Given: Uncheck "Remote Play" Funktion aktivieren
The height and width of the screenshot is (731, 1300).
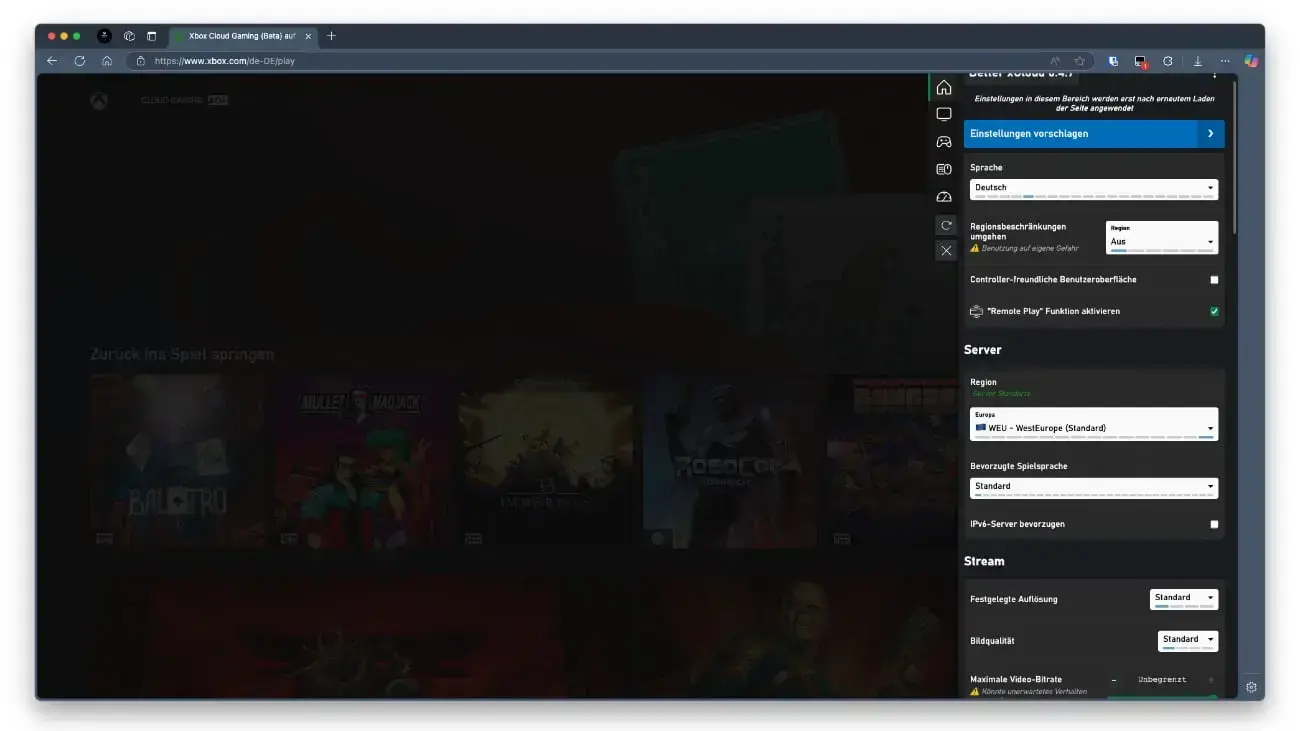Looking at the screenshot, I should (x=1214, y=311).
